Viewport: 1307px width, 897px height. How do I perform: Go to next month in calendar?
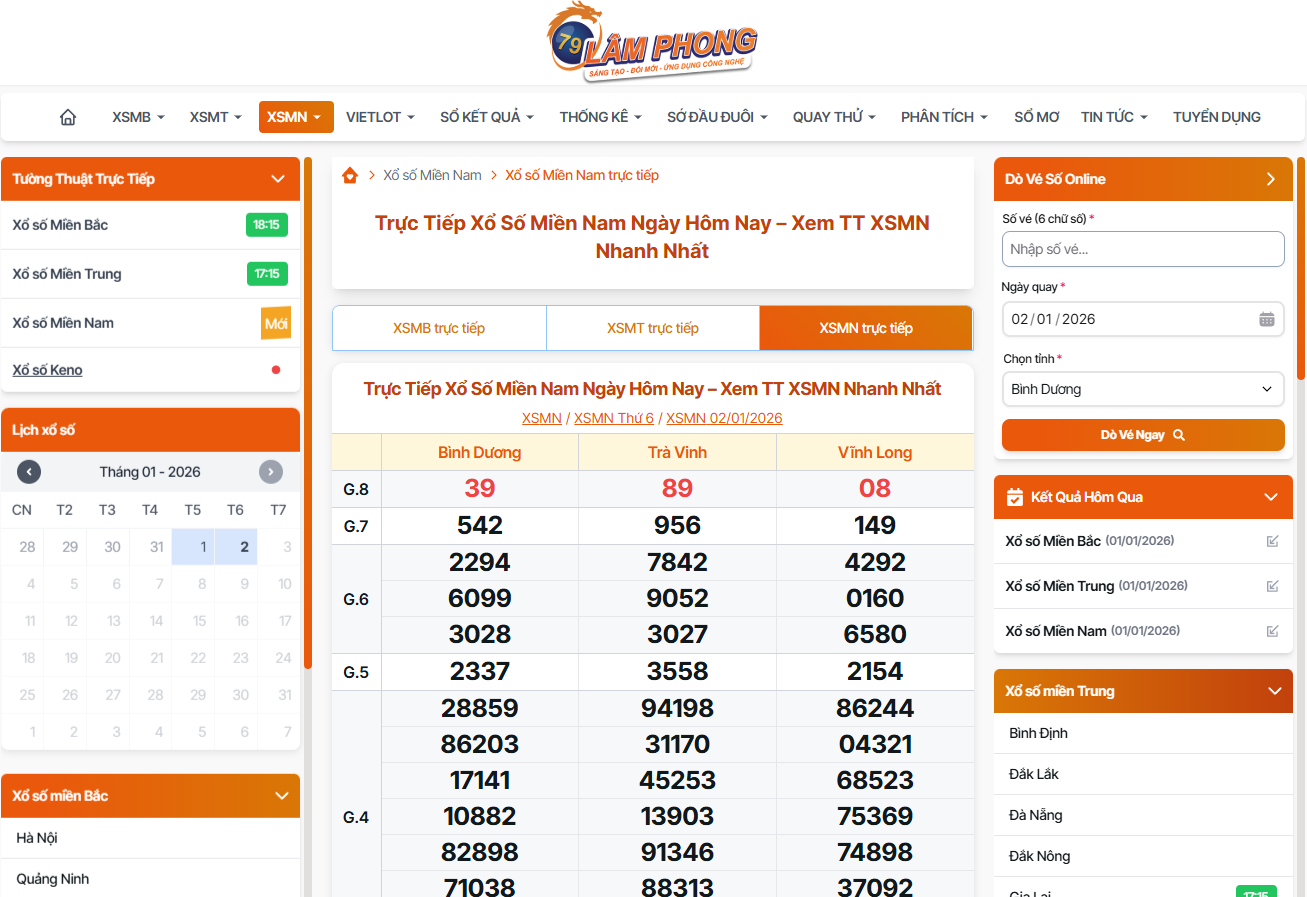(x=271, y=472)
